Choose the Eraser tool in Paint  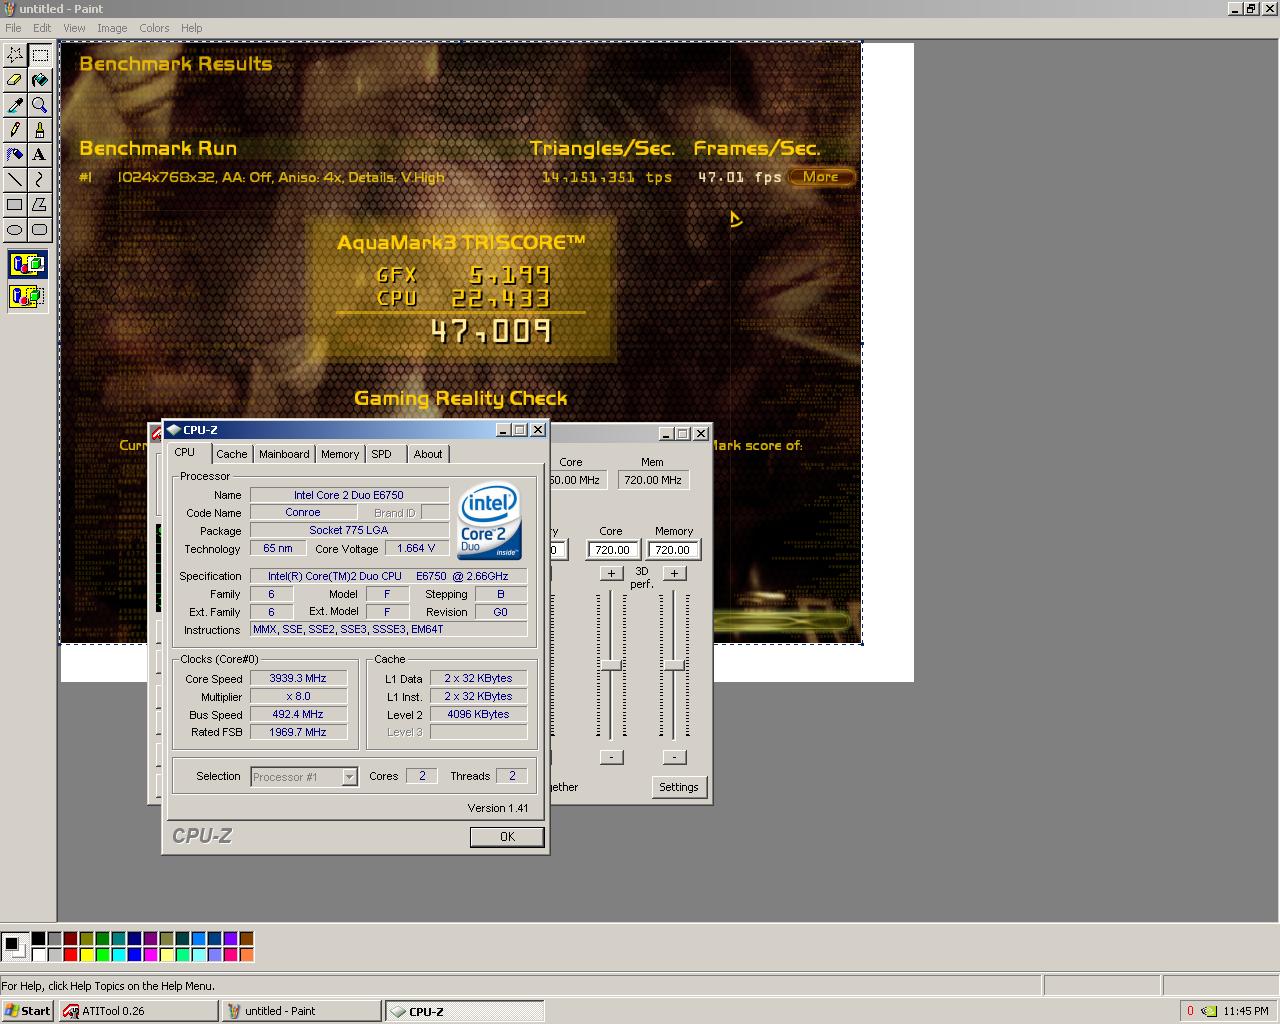(15, 80)
